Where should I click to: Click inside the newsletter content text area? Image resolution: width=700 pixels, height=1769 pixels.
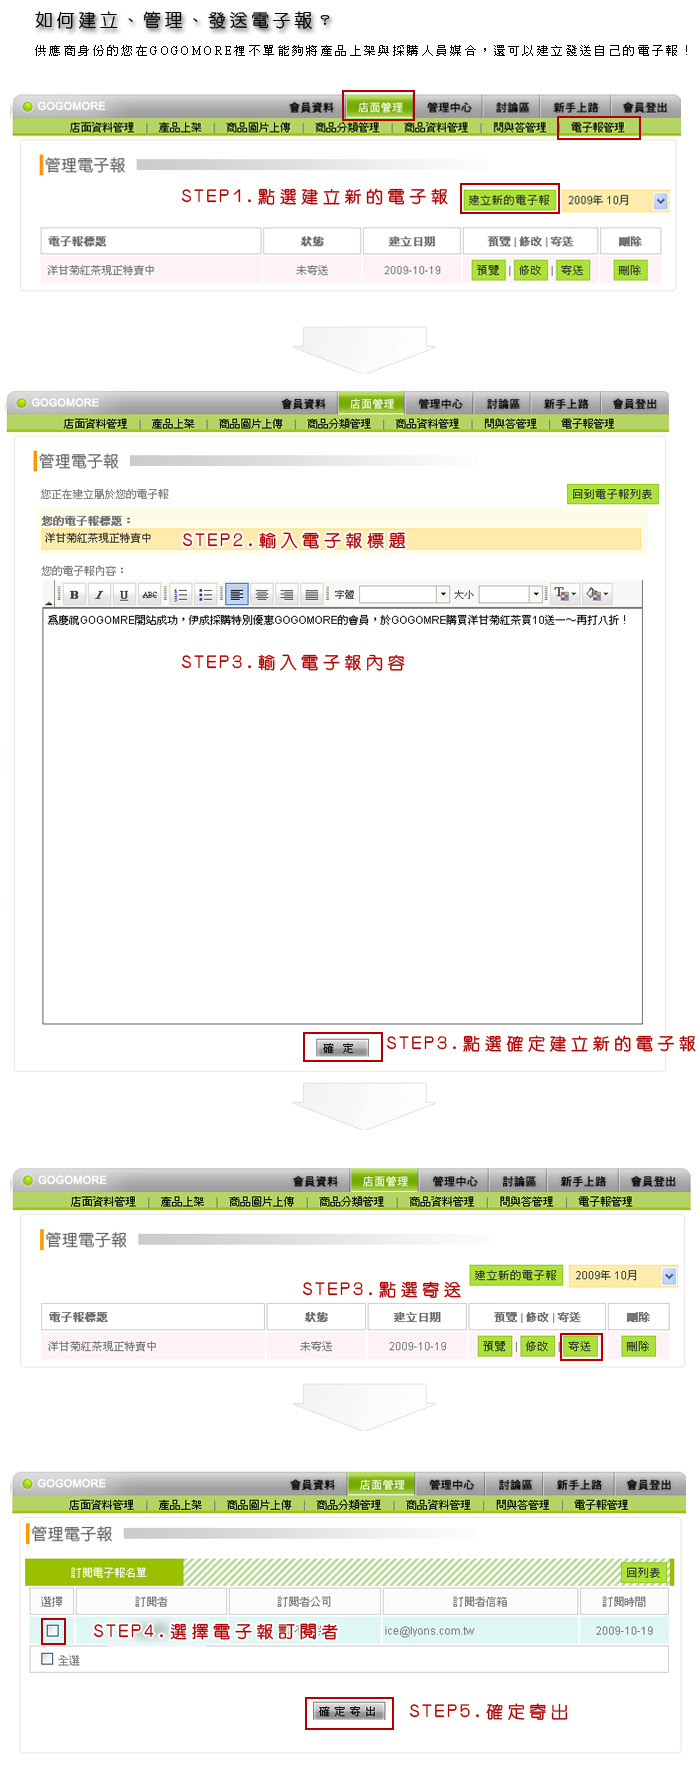(x=342, y=815)
